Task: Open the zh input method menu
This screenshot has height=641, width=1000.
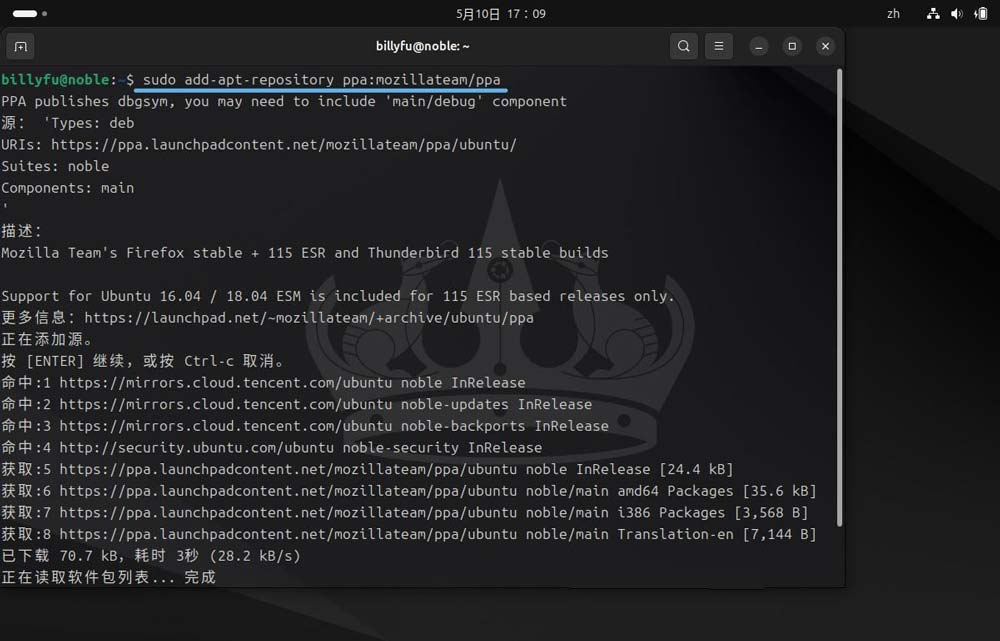Action: coord(893,14)
